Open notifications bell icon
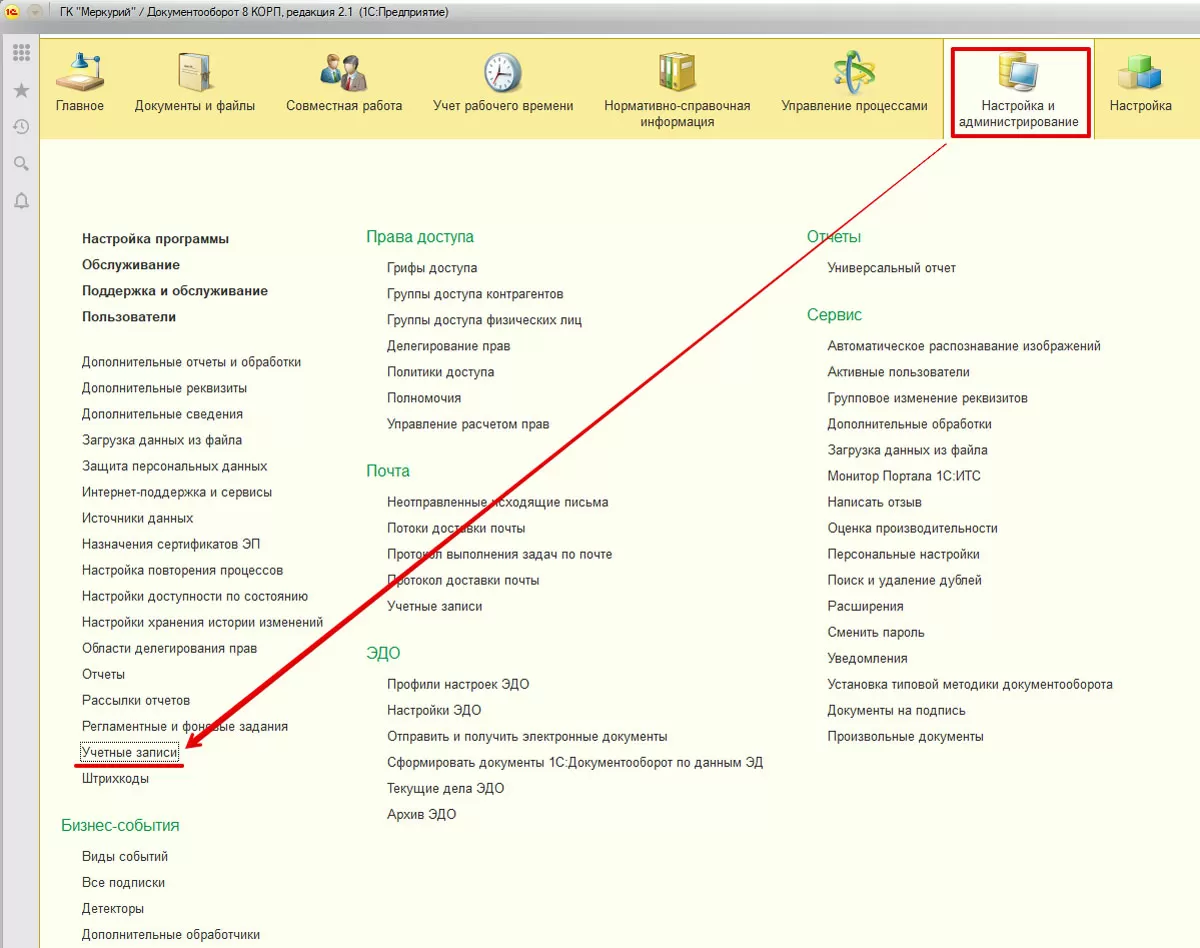1200x948 pixels. 21,200
